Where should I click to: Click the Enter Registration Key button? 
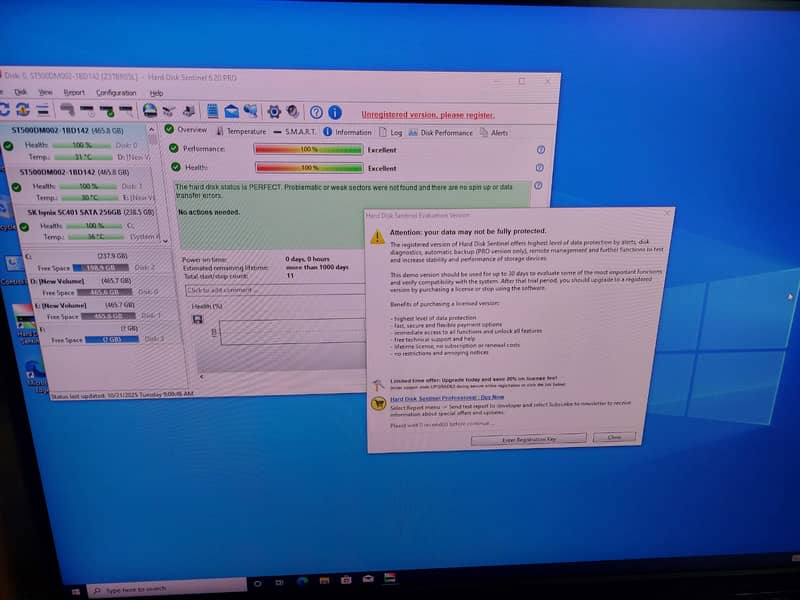point(529,439)
